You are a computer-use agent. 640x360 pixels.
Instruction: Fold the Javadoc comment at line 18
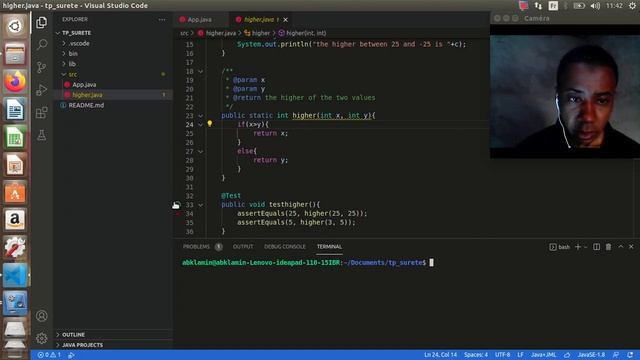click(x=200, y=71)
